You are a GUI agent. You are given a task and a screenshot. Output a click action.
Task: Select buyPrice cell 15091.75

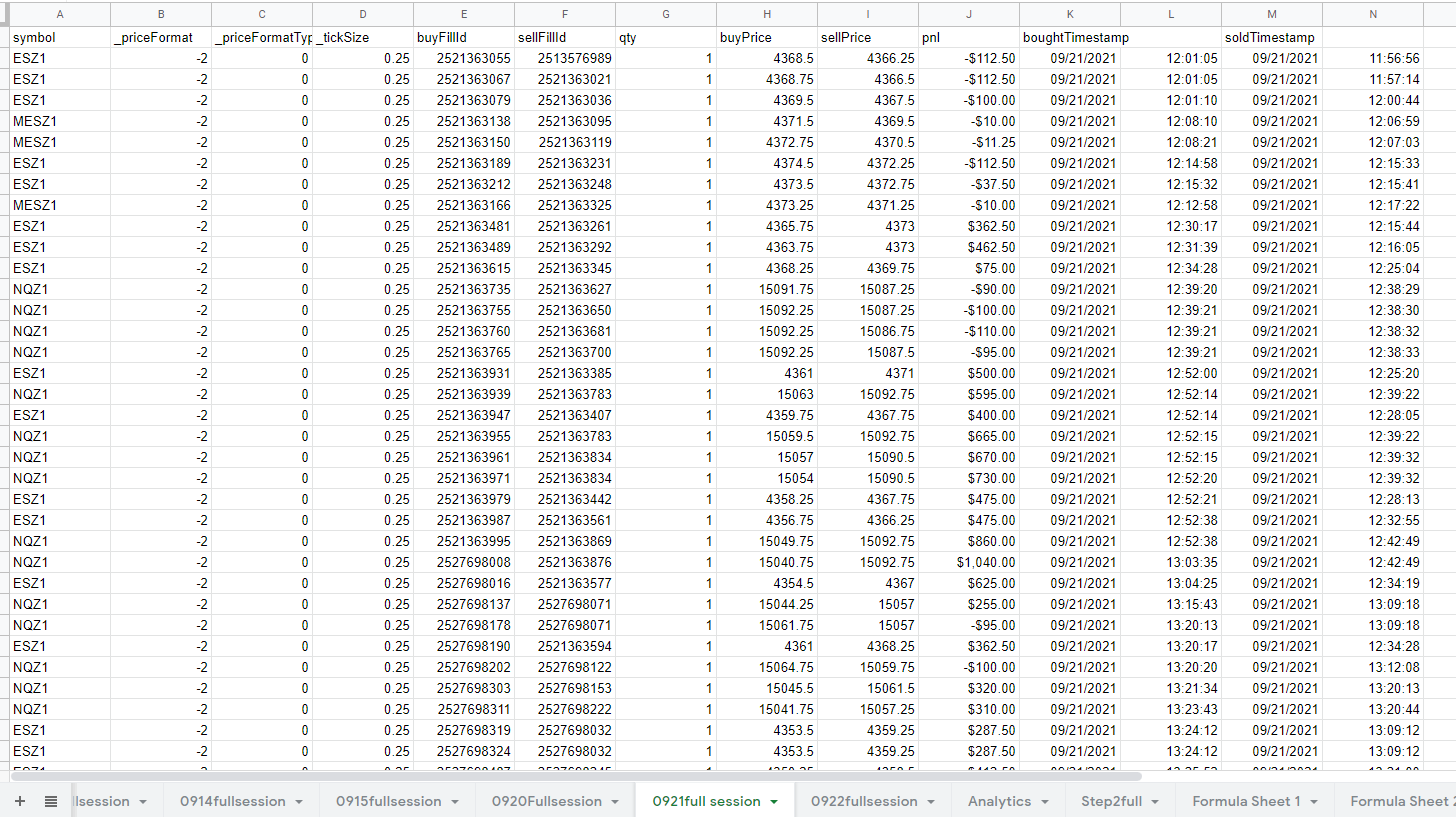pyautogui.click(x=767, y=289)
